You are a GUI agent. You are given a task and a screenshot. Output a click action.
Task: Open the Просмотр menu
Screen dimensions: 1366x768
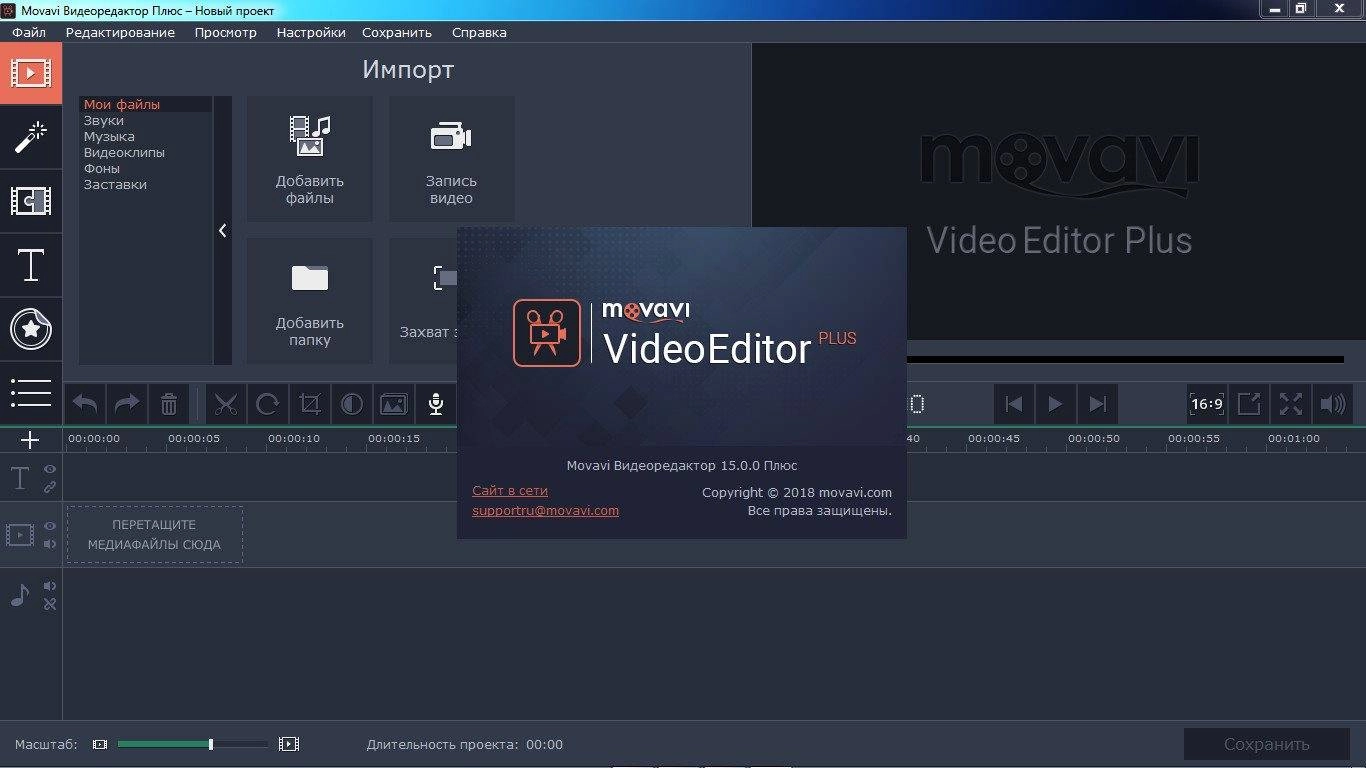point(226,32)
